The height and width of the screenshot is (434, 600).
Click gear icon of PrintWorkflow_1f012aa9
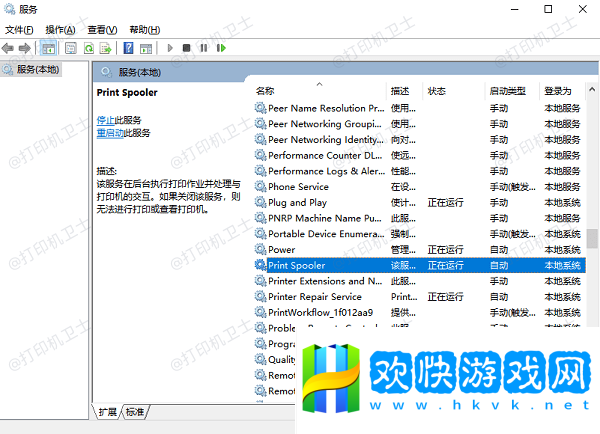coord(261,312)
